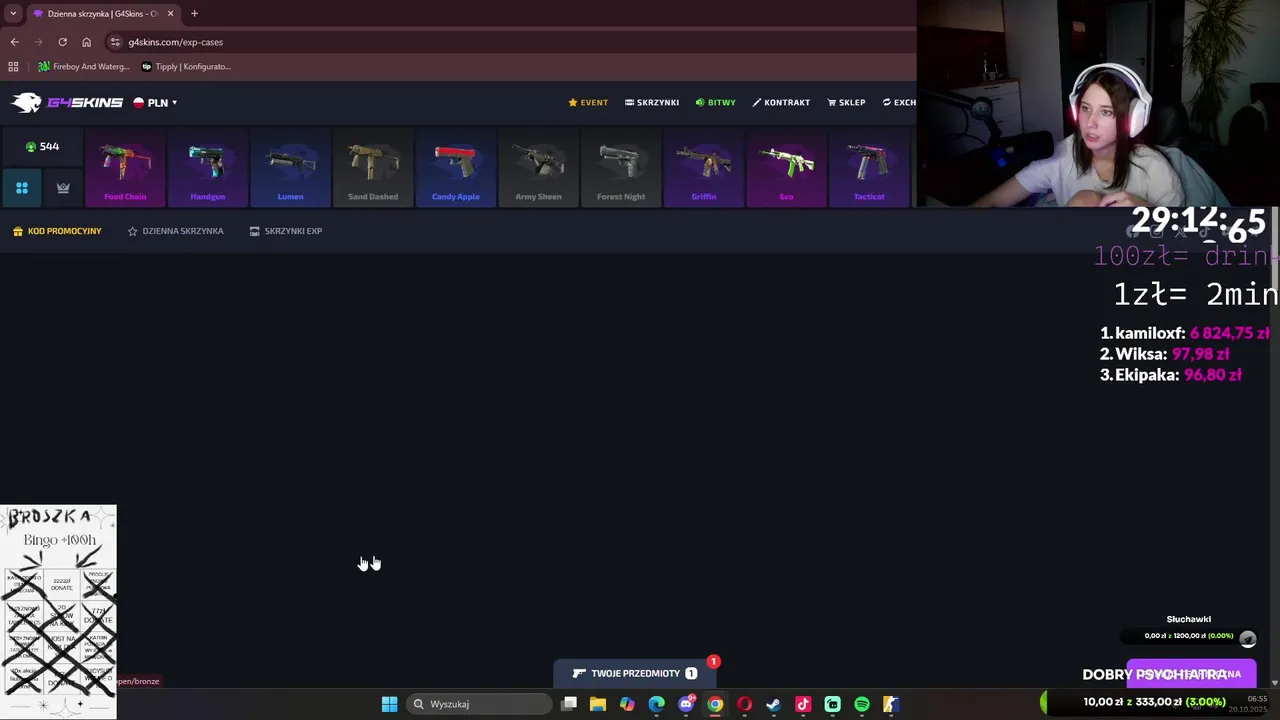Viewport: 1280px width, 720px height.
Task: Expand the PLN currency dropdown
Action: pos(155,102)
